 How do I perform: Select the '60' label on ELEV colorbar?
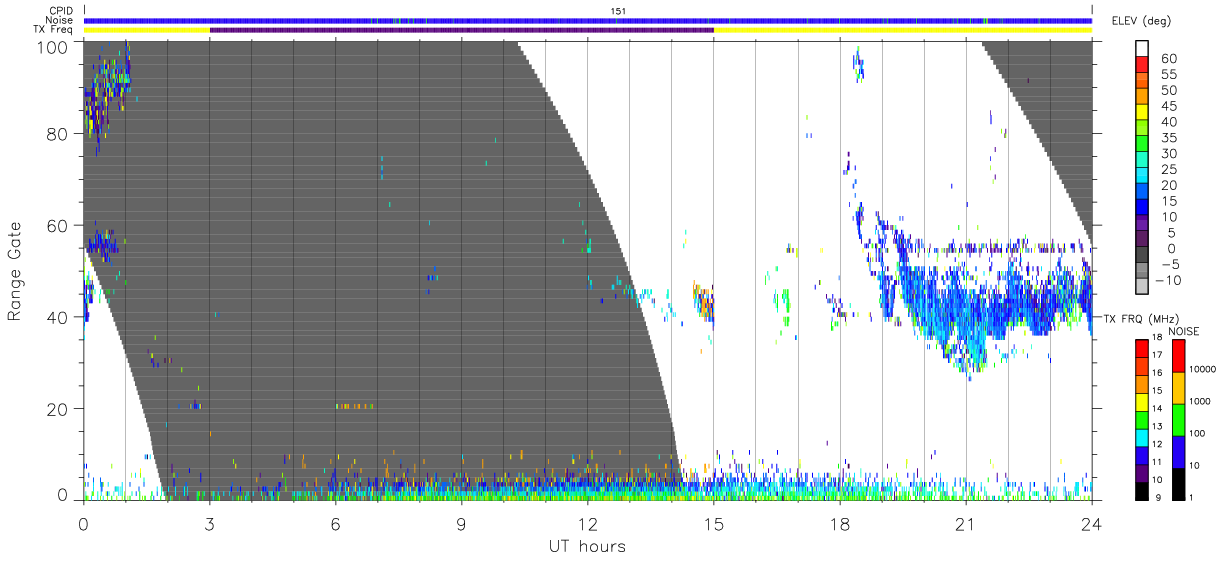point(1168,59)
